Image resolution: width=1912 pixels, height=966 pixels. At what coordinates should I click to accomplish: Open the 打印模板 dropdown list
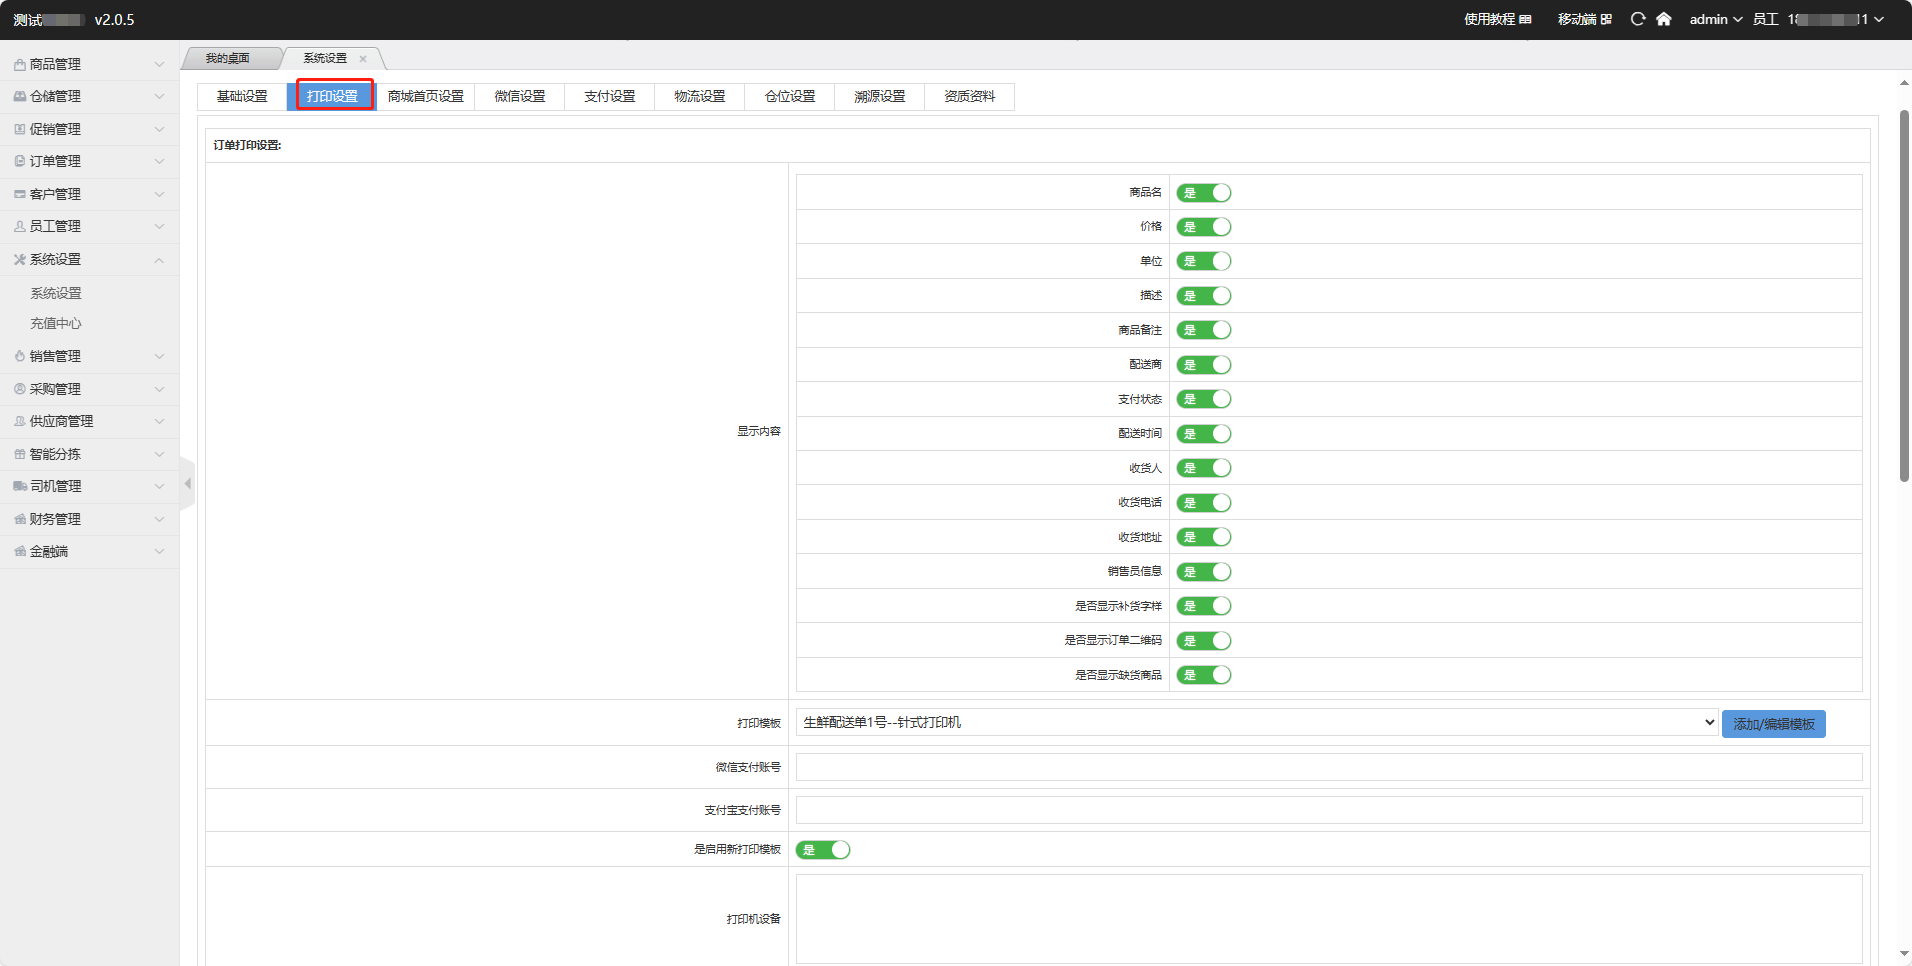pos(1256,722)
